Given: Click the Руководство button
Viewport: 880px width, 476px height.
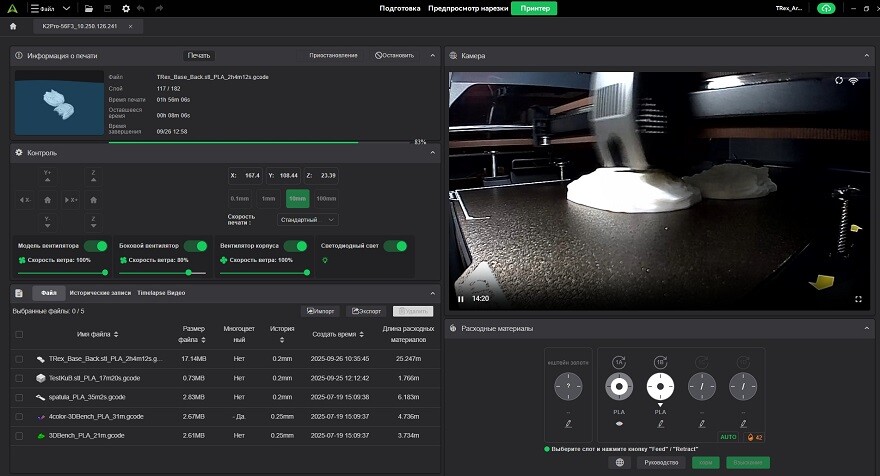Looking at the screenshot, I should (x=662, y=462).
